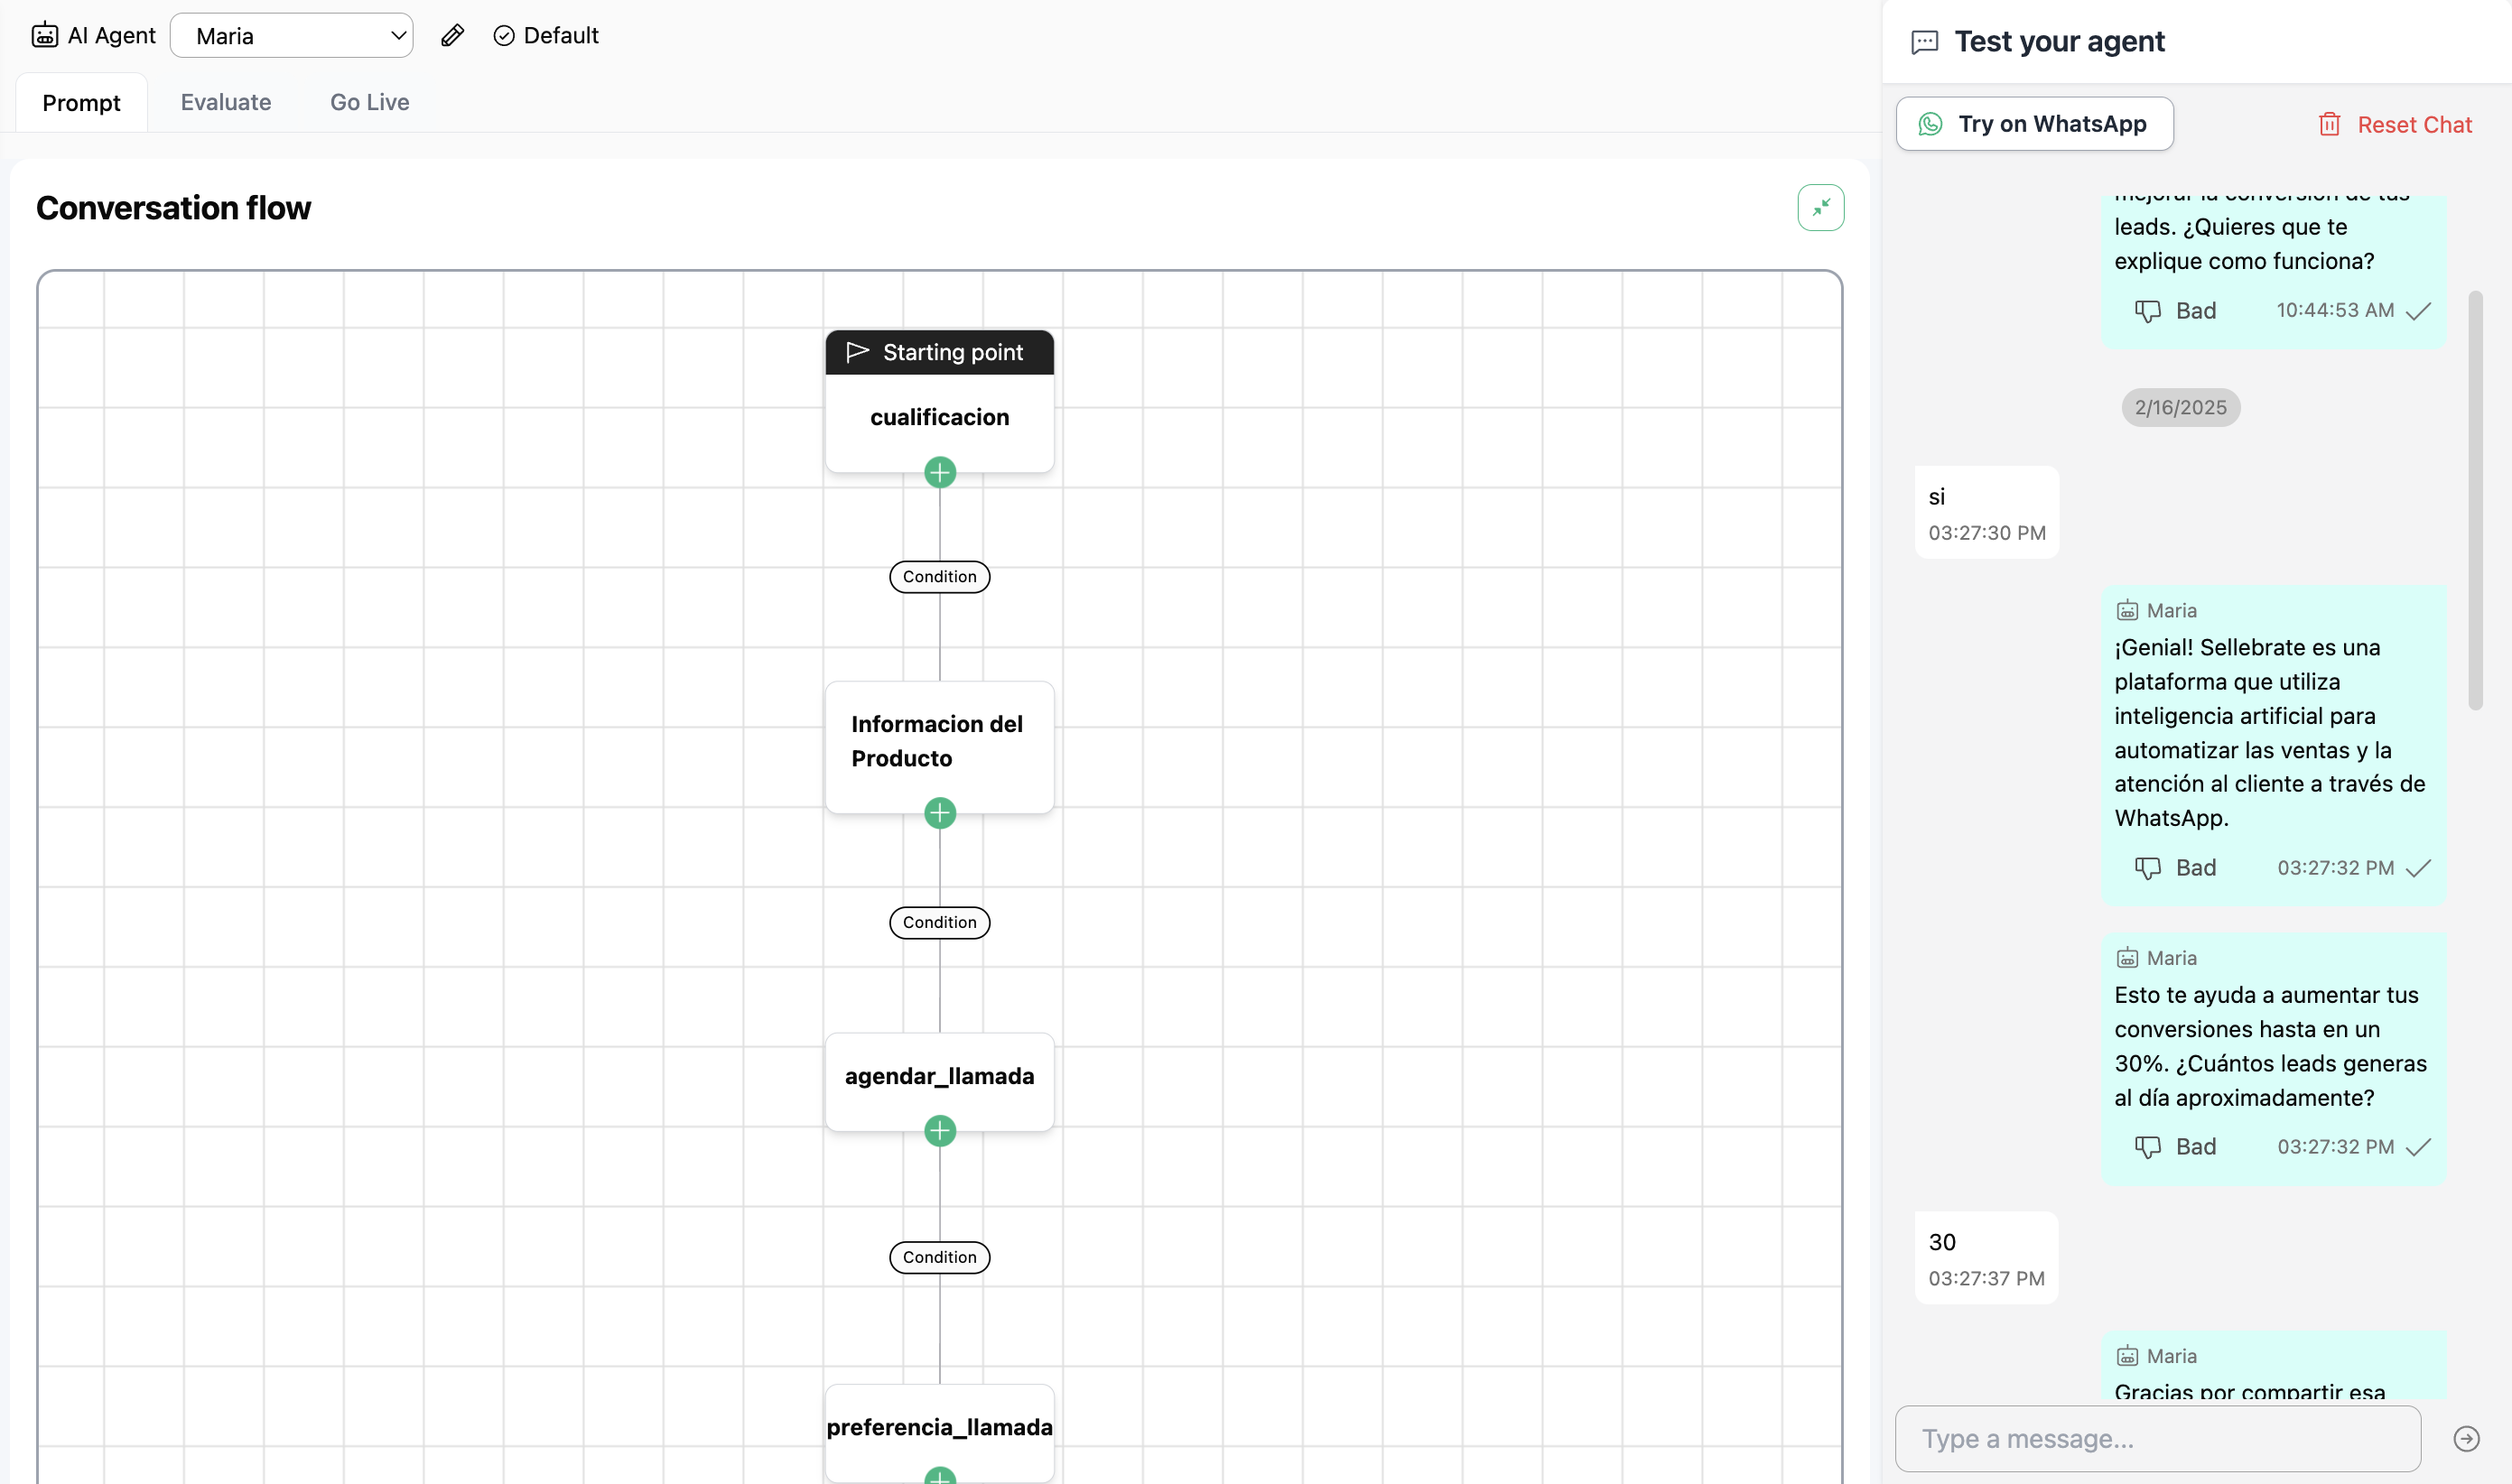Click the Maria robot icon above Gracias message

(2127, 1356)
